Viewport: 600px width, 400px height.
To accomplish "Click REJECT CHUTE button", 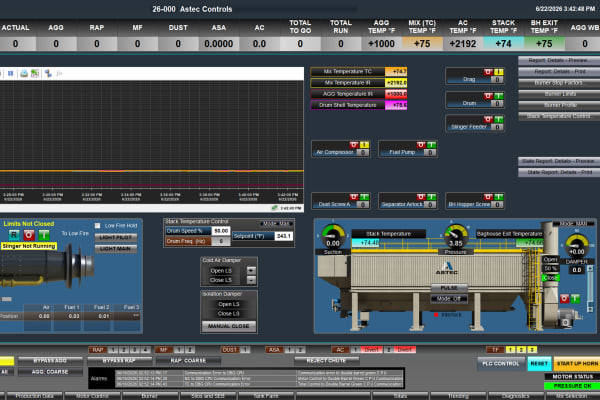I will tap(326, 361).
